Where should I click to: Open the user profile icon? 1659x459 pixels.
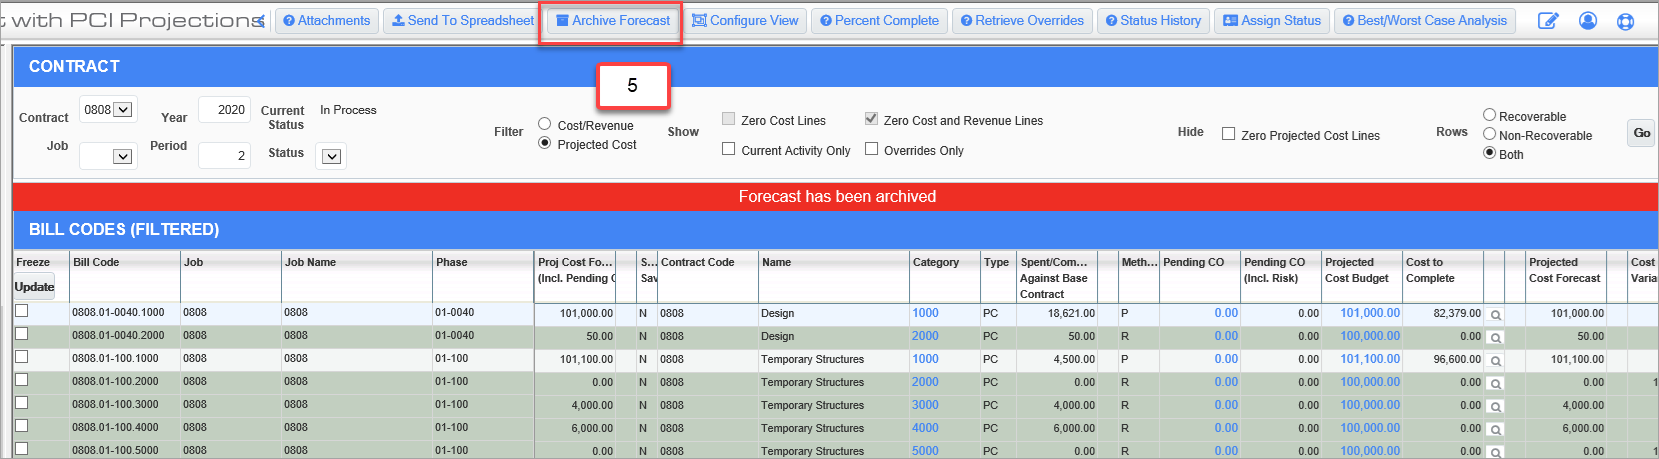[x=1587, y=21]
